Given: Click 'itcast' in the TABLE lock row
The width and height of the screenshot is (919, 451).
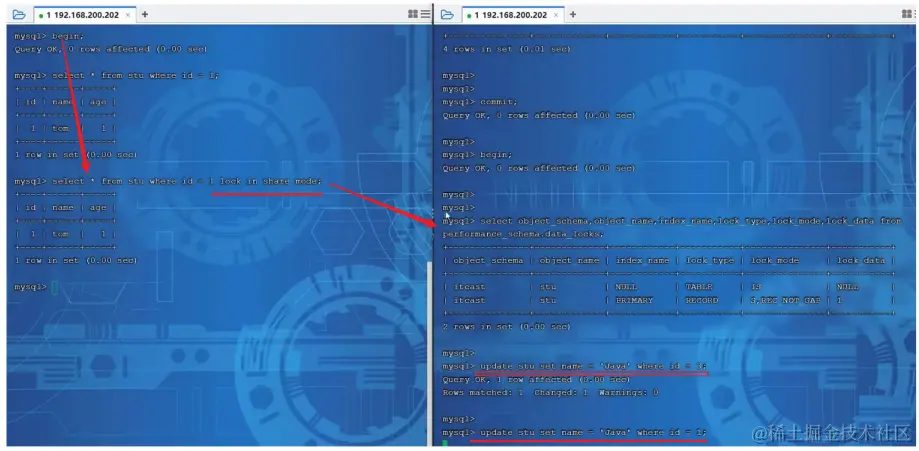Looking at the screenshot, I should point(469,287).
